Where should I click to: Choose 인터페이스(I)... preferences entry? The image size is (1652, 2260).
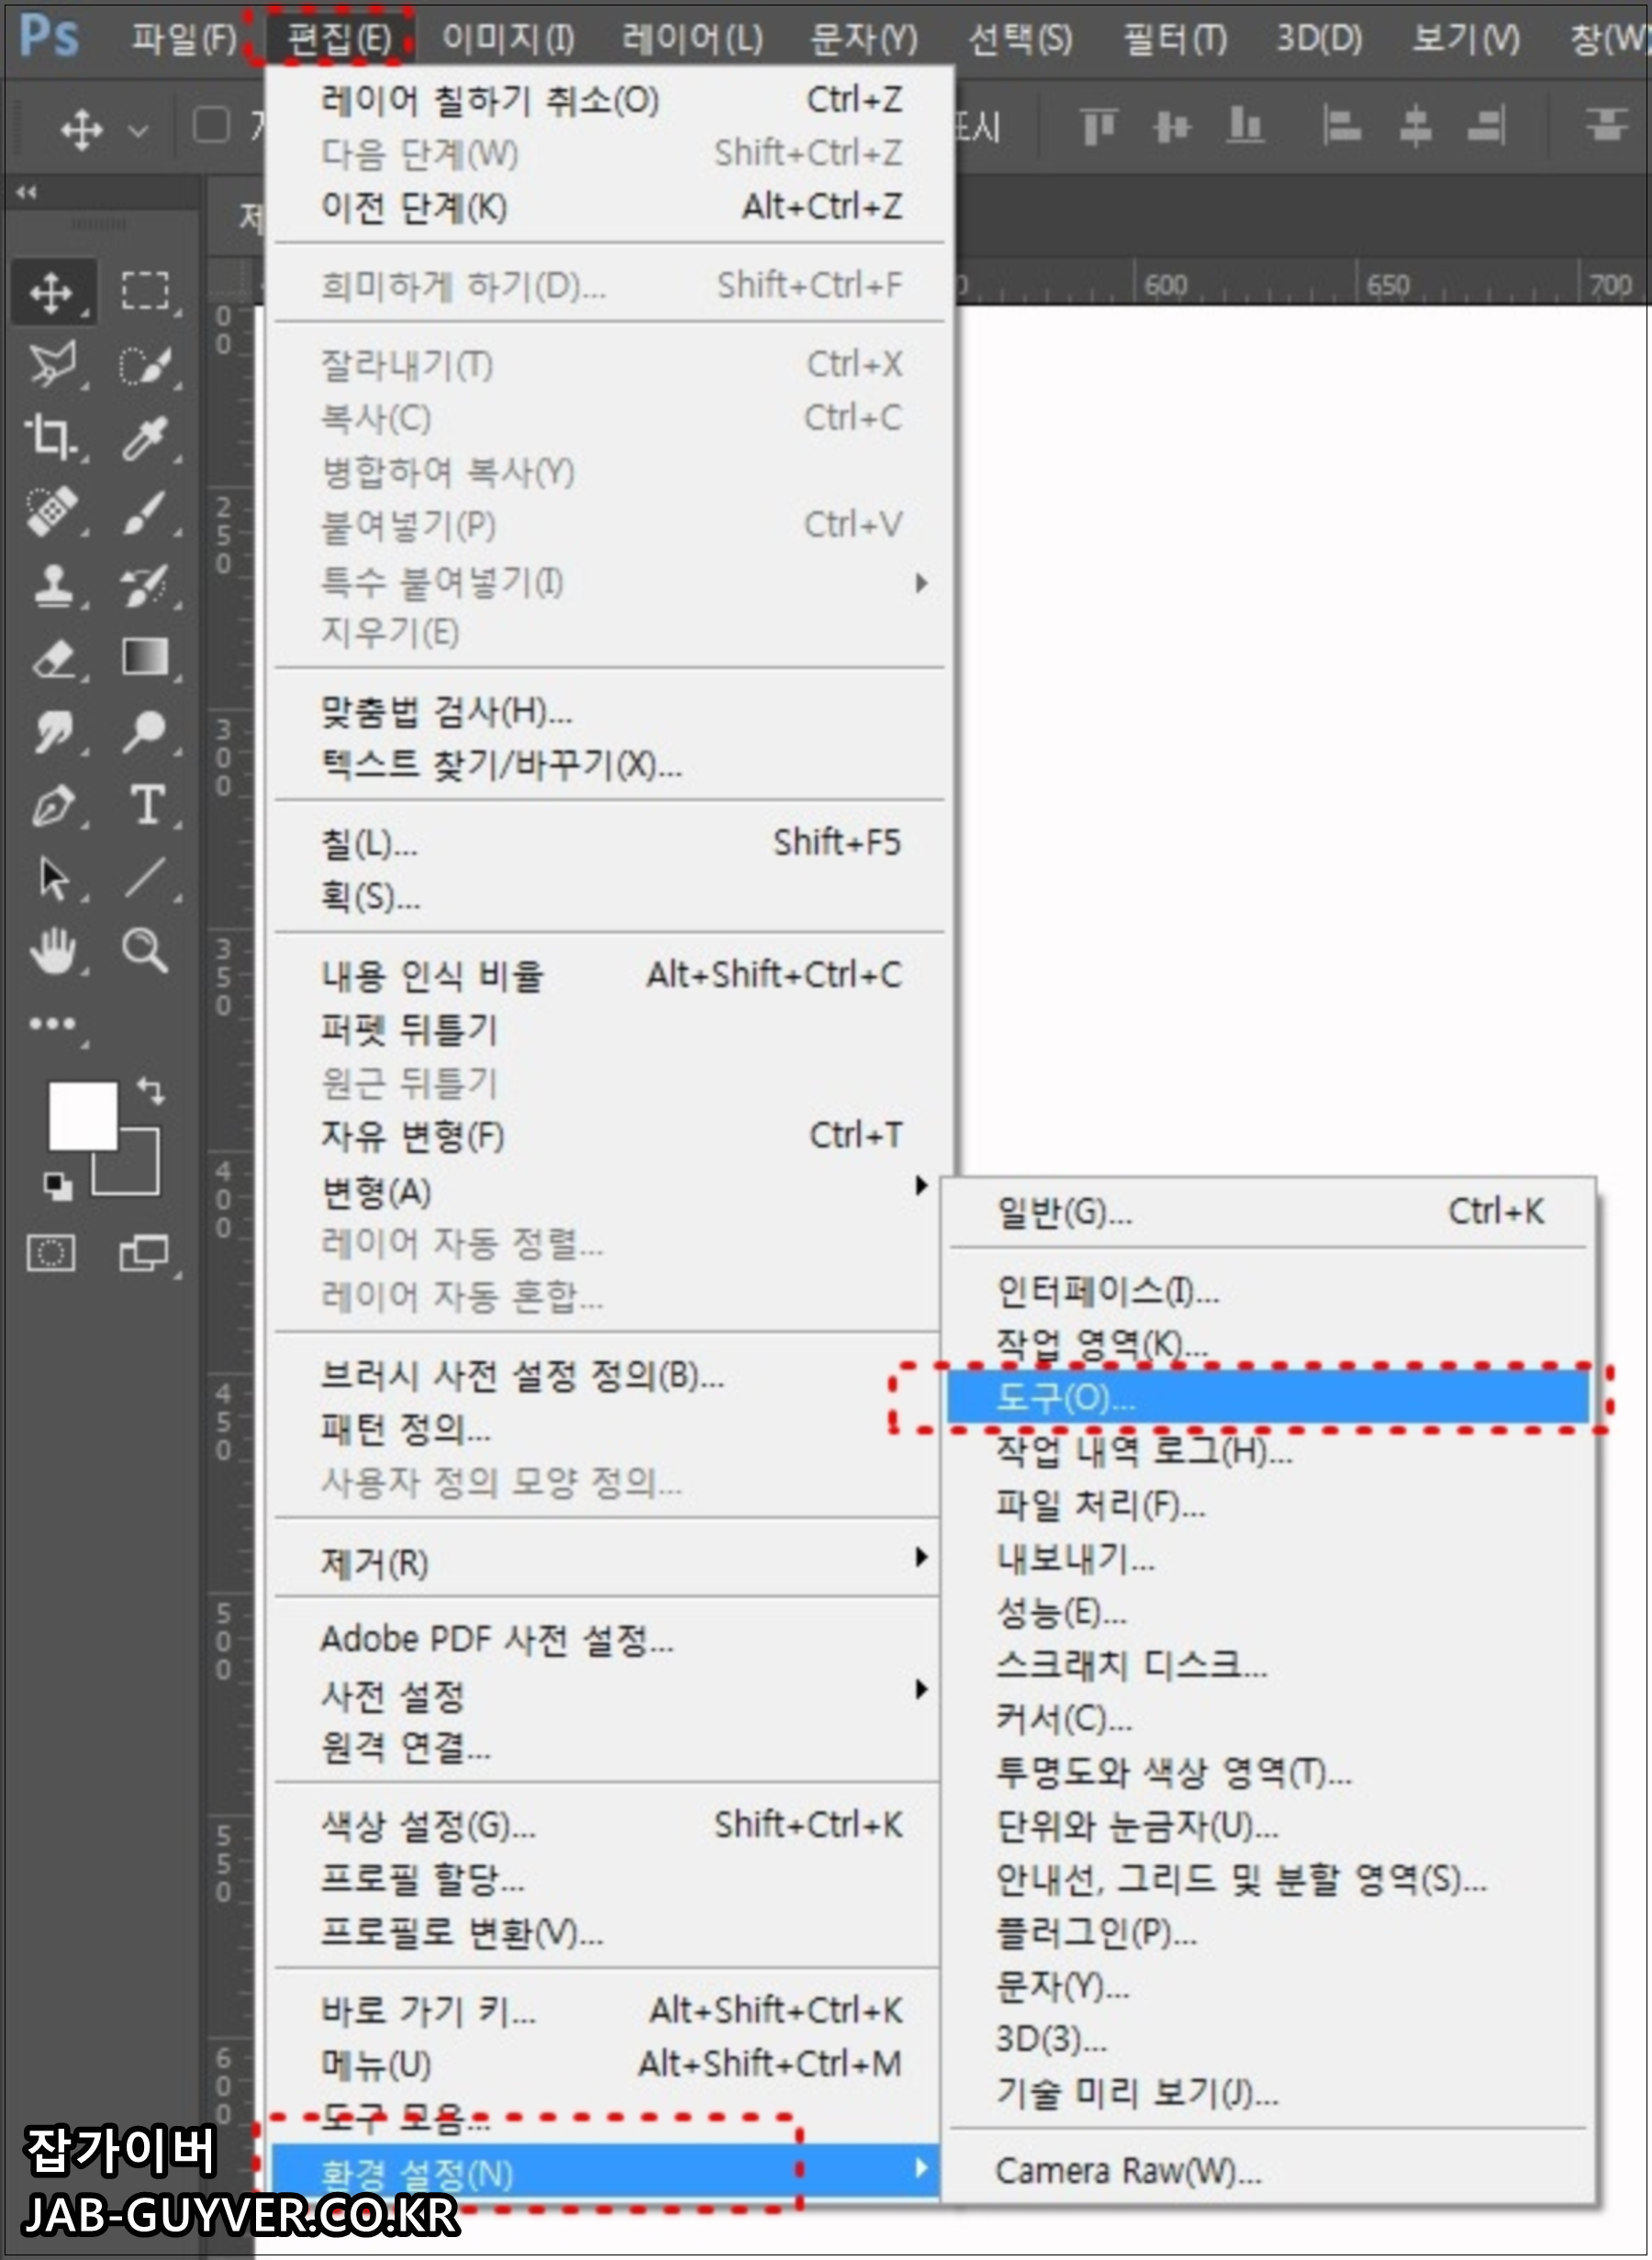1268,1291
